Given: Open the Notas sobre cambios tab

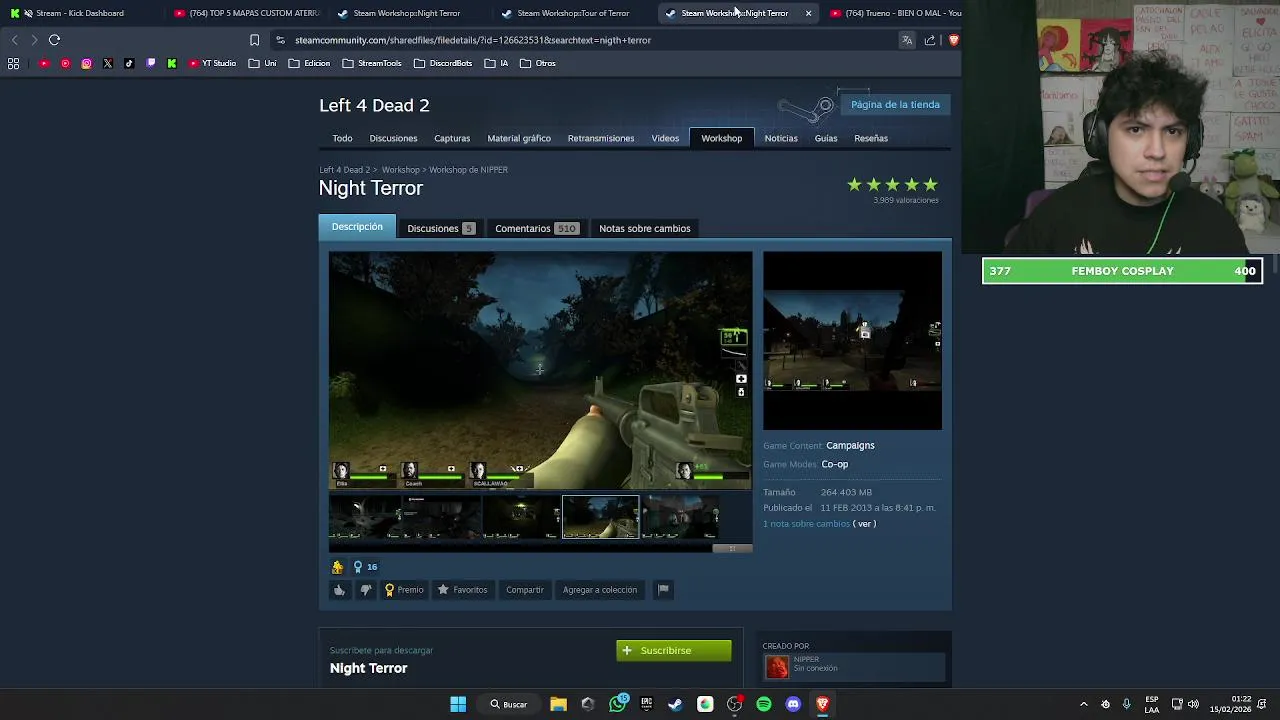Looking at the screenshot, I should [x=645, y=228].
